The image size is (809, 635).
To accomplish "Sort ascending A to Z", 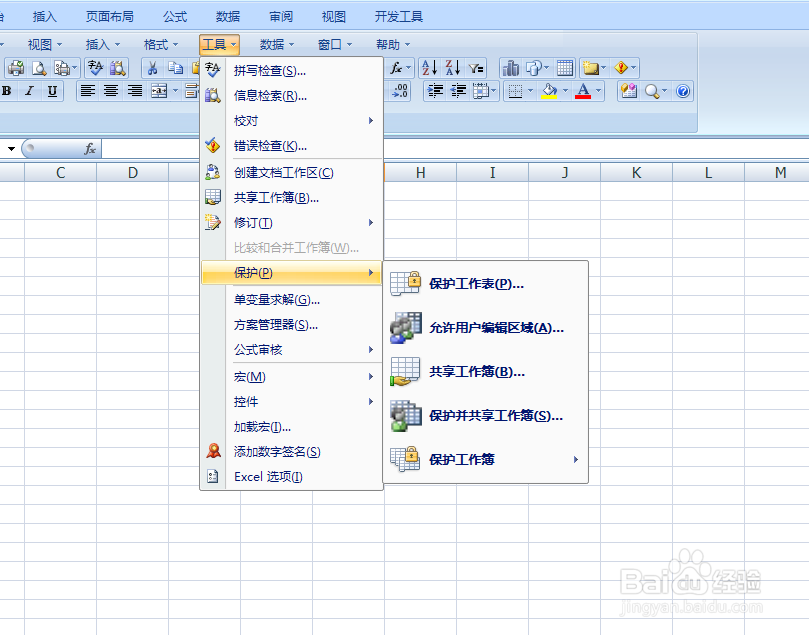I will [429, 68].
